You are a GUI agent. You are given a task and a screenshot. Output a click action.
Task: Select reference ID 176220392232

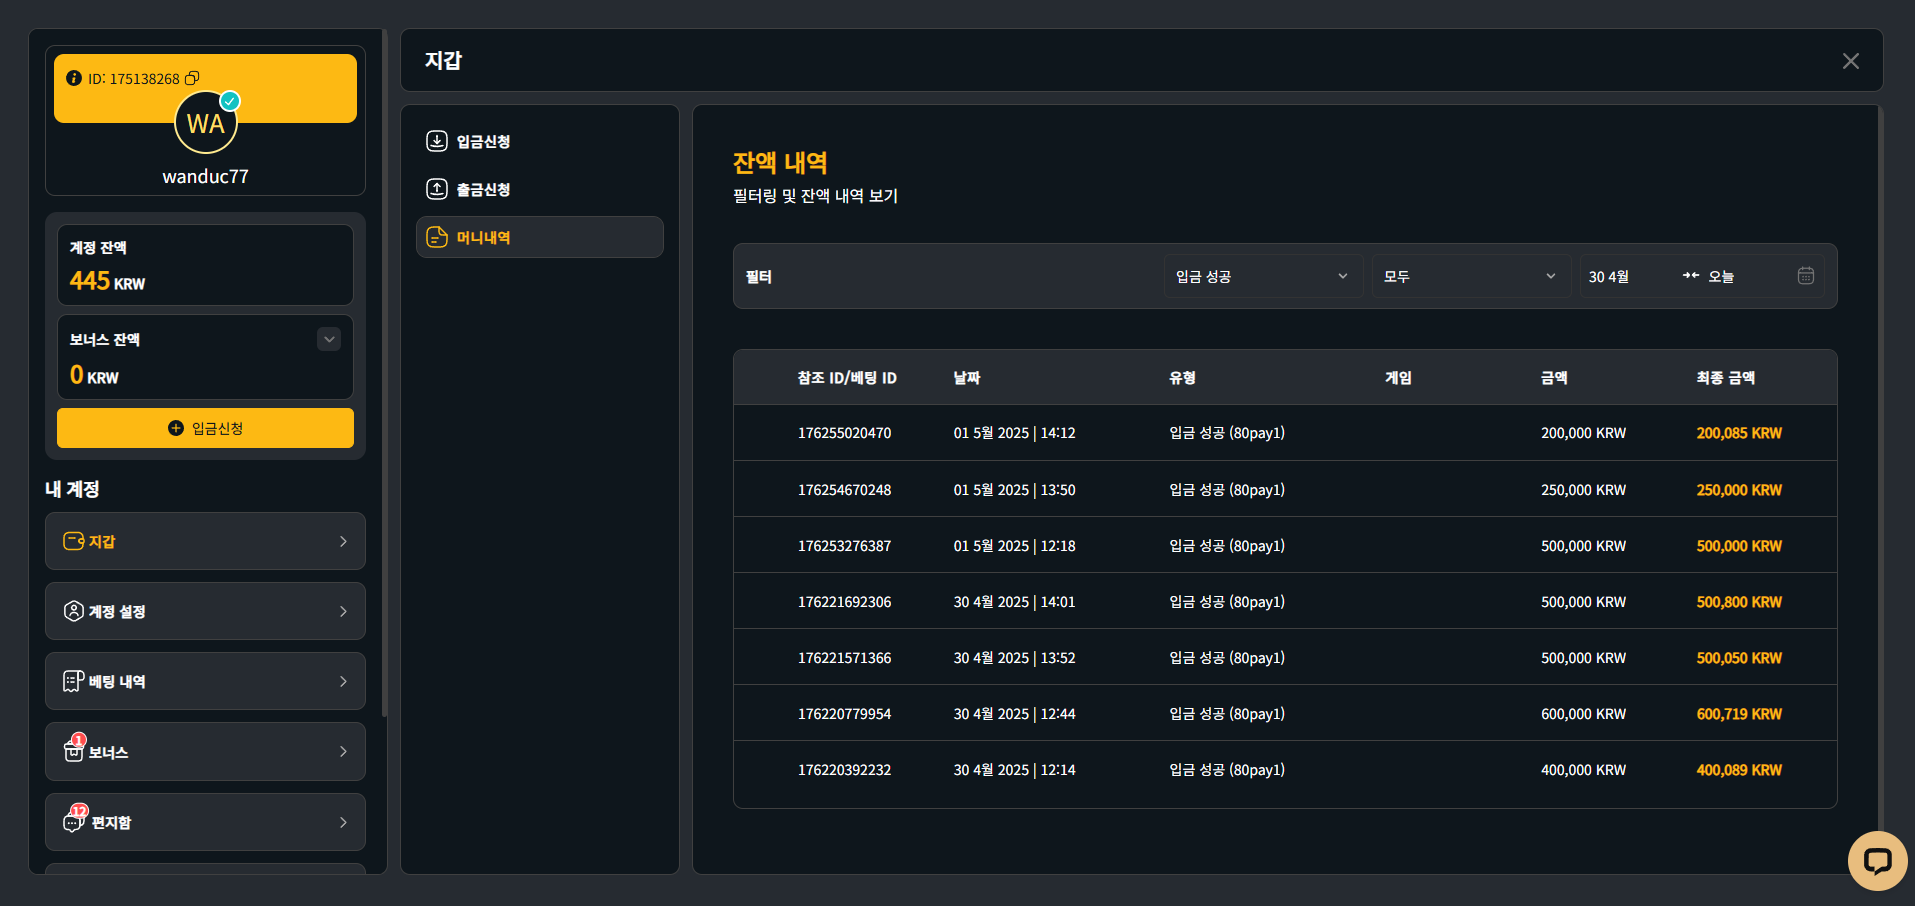tap(844, 770)
